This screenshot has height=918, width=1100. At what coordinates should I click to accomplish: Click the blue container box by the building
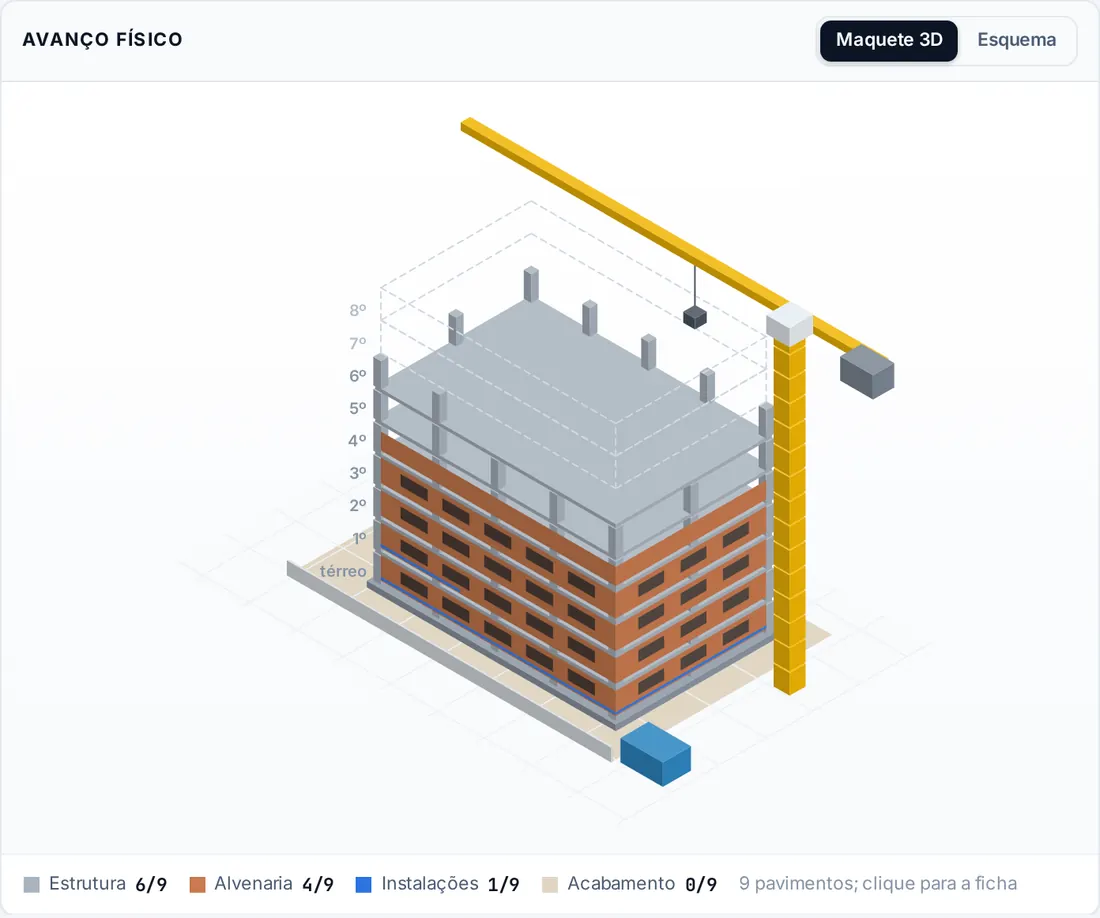tap(656, 755)
